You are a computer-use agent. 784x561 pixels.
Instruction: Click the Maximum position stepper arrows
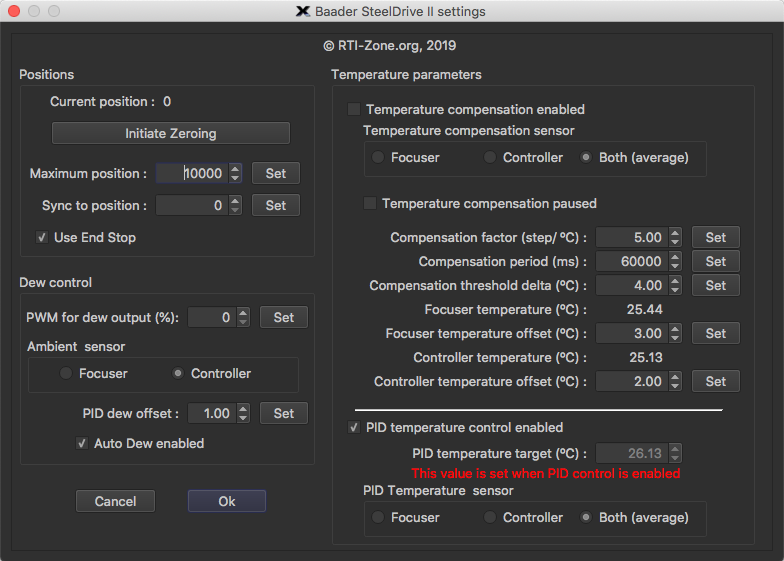tap(235, 174)
